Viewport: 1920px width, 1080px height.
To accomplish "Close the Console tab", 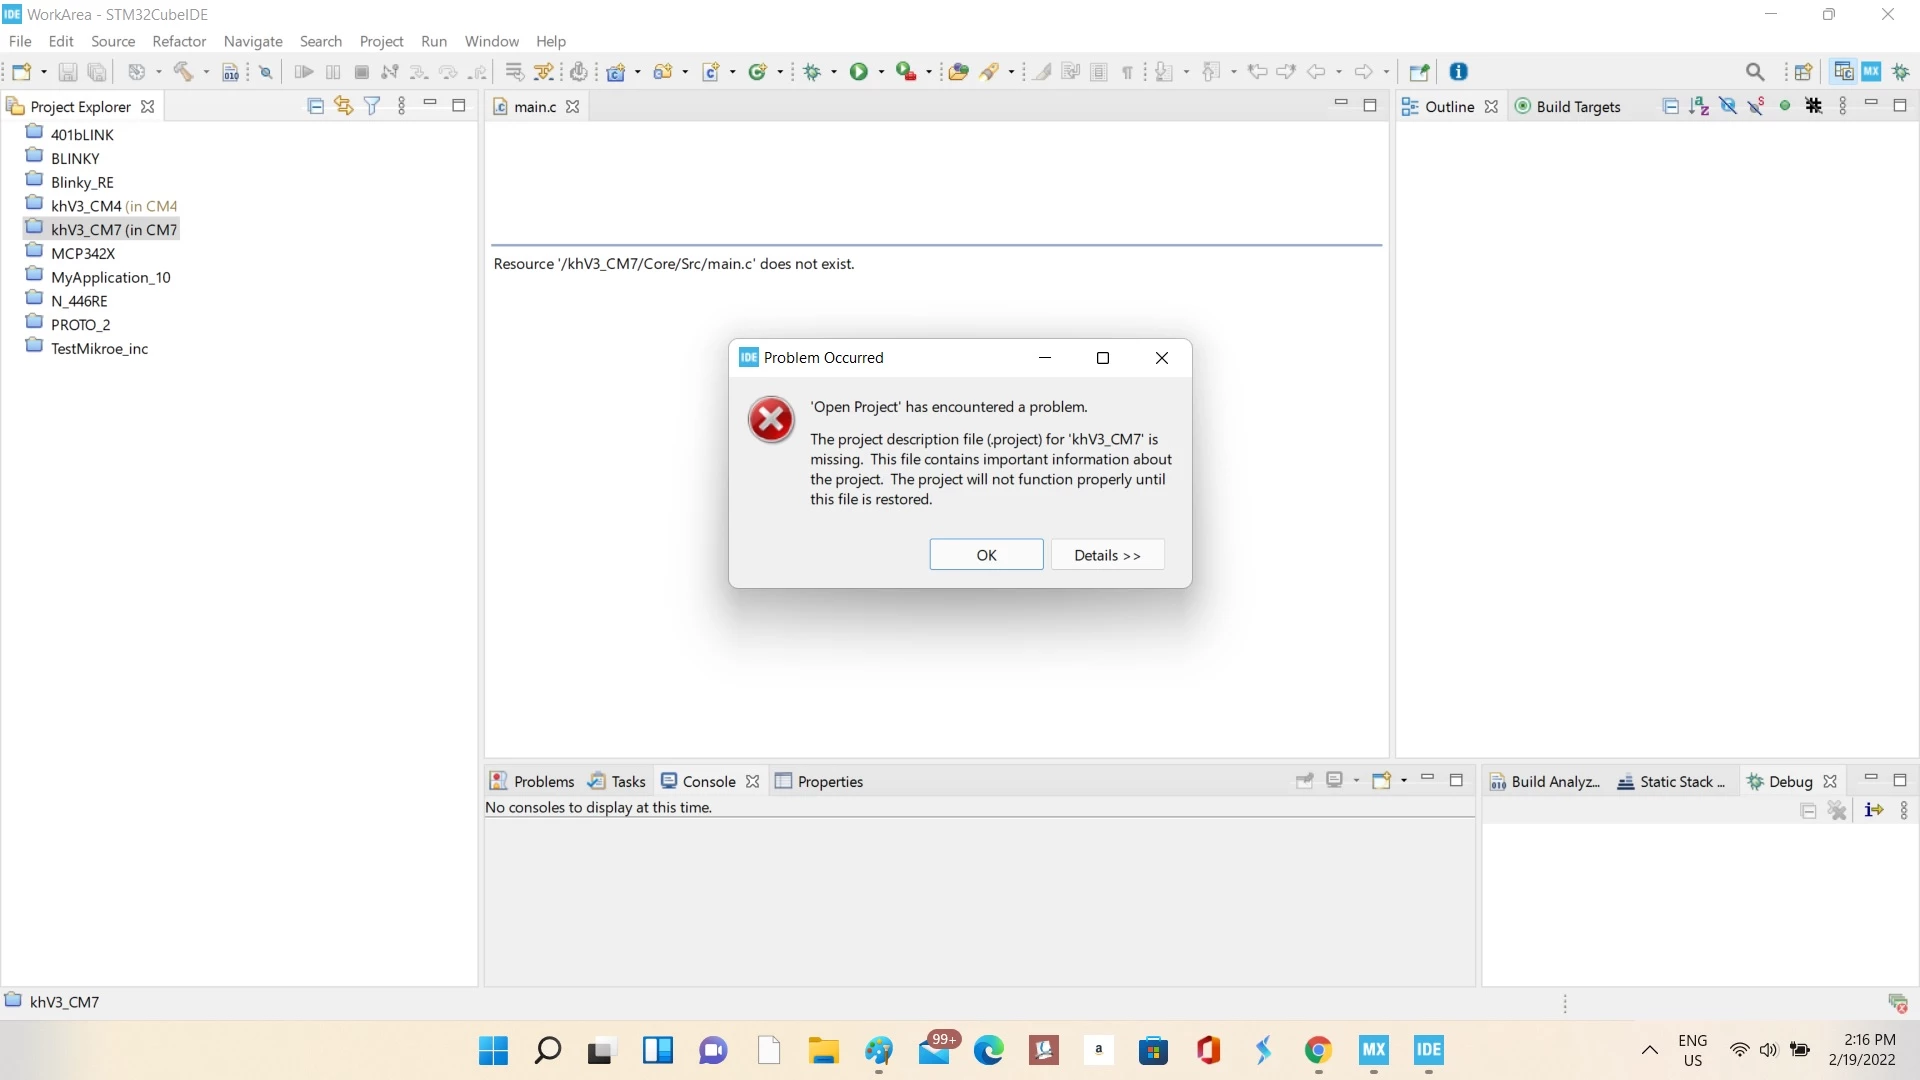I will pyautogui.click(x=753, y=781).
